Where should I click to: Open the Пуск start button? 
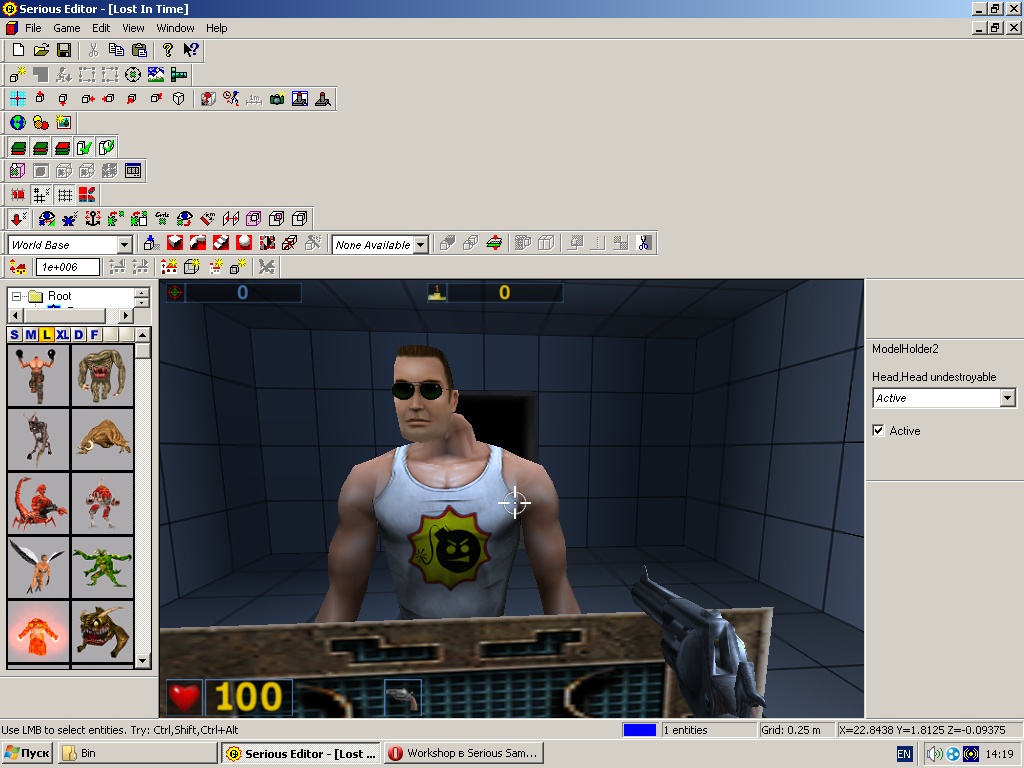(x=27, y=754)
